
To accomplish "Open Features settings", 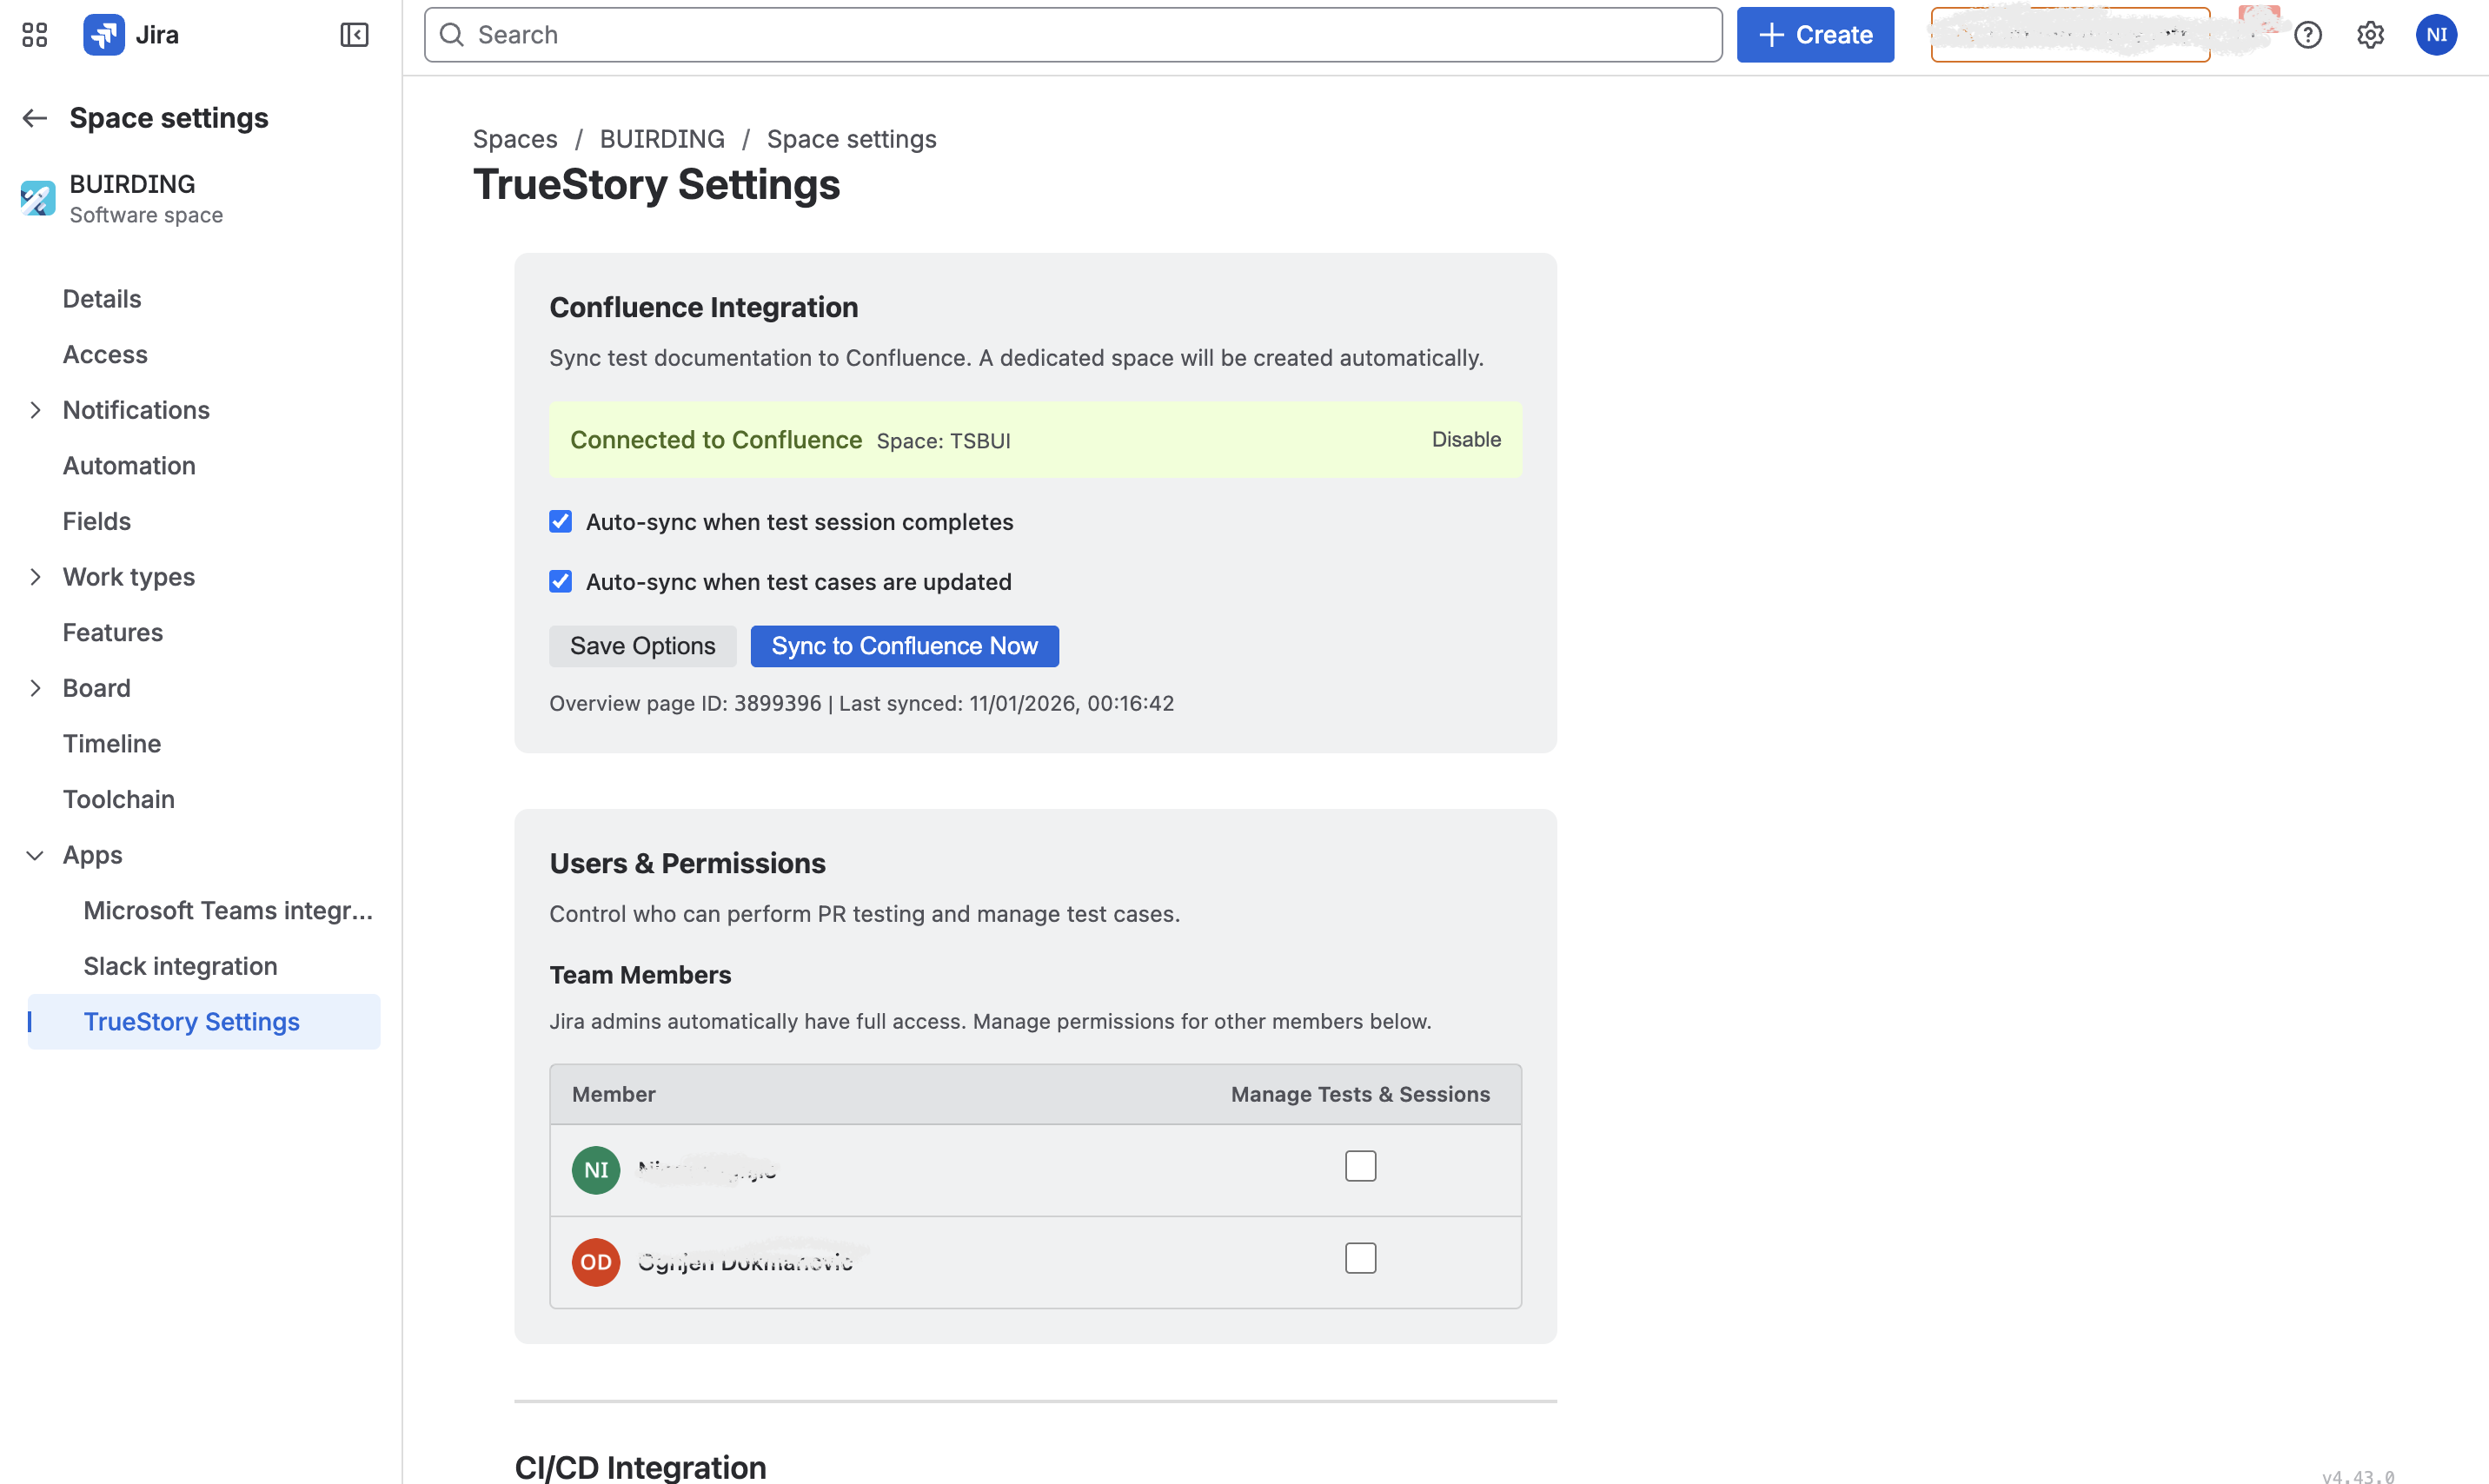I will click(x=113, y=633).
